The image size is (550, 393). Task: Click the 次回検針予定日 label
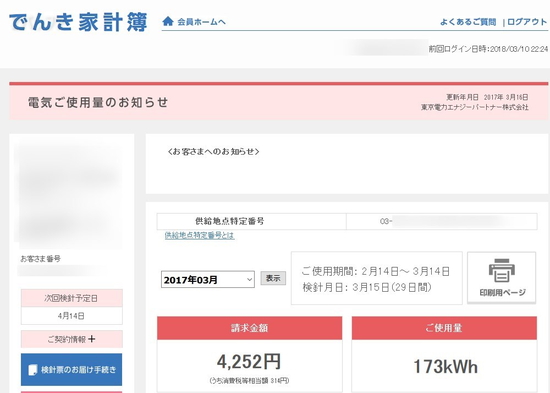72,298
